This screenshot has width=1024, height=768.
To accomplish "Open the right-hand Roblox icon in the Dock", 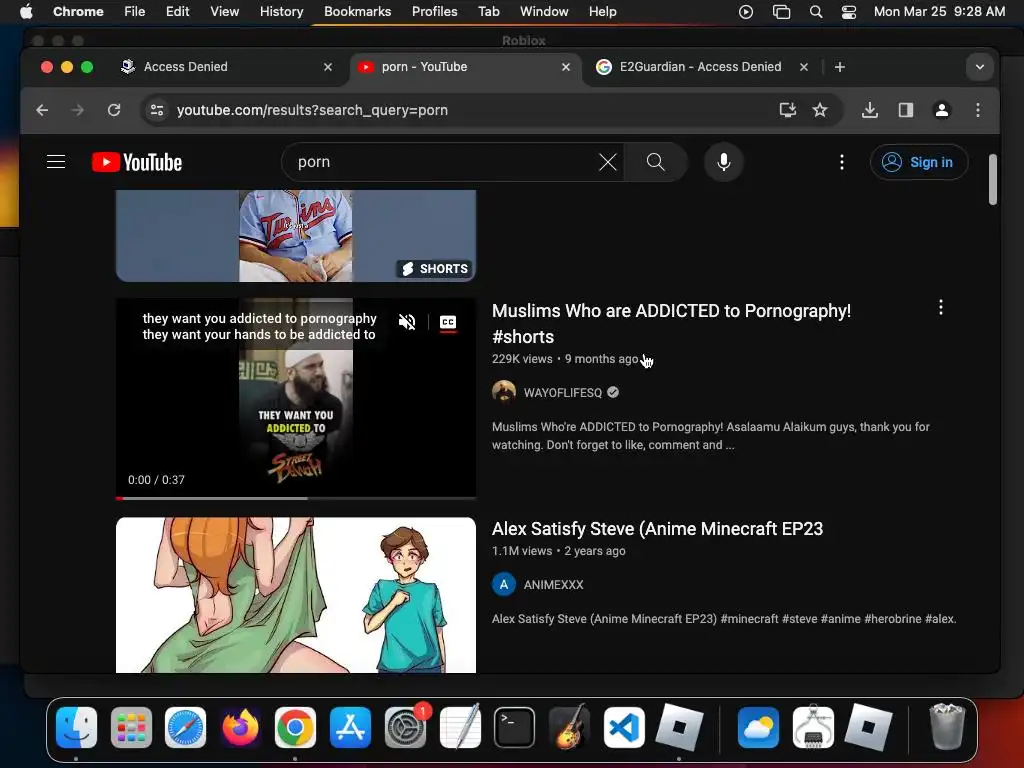I will point(867,727).
